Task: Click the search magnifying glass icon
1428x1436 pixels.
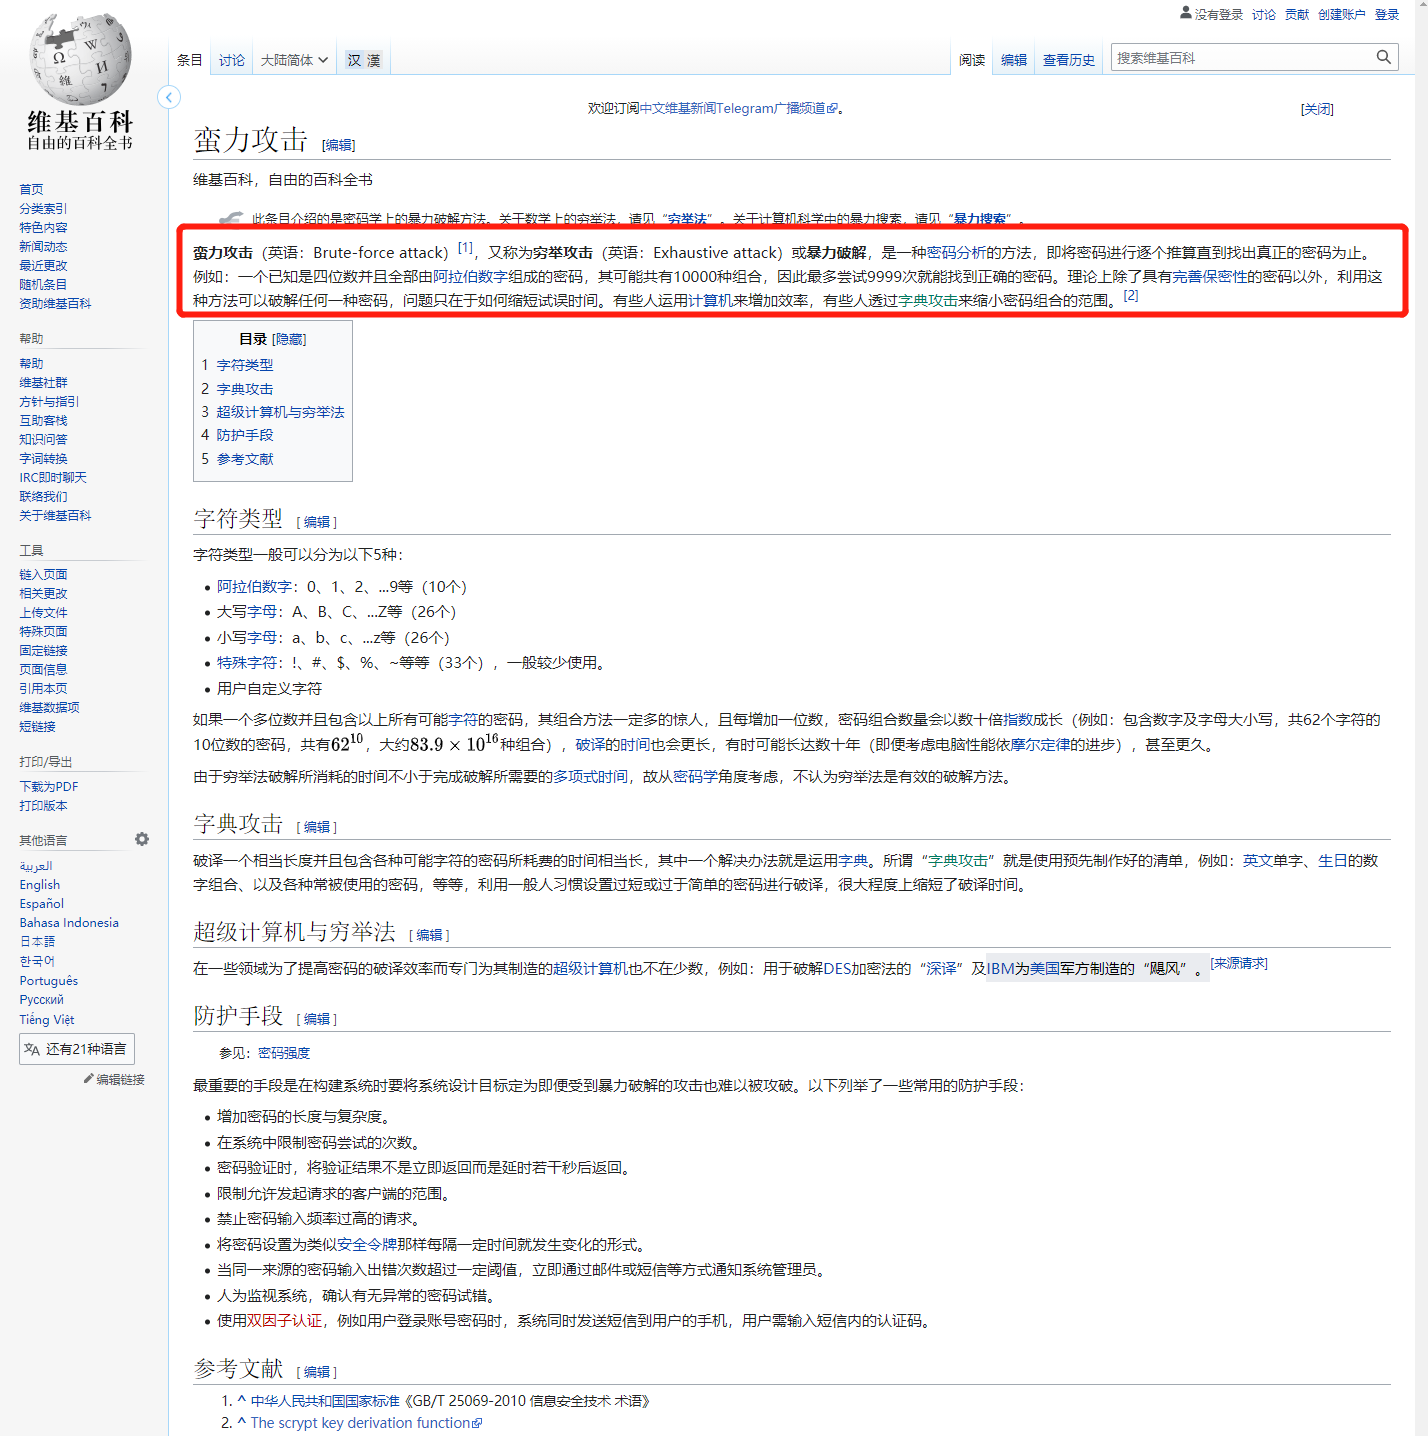Action: (1383, 57)
